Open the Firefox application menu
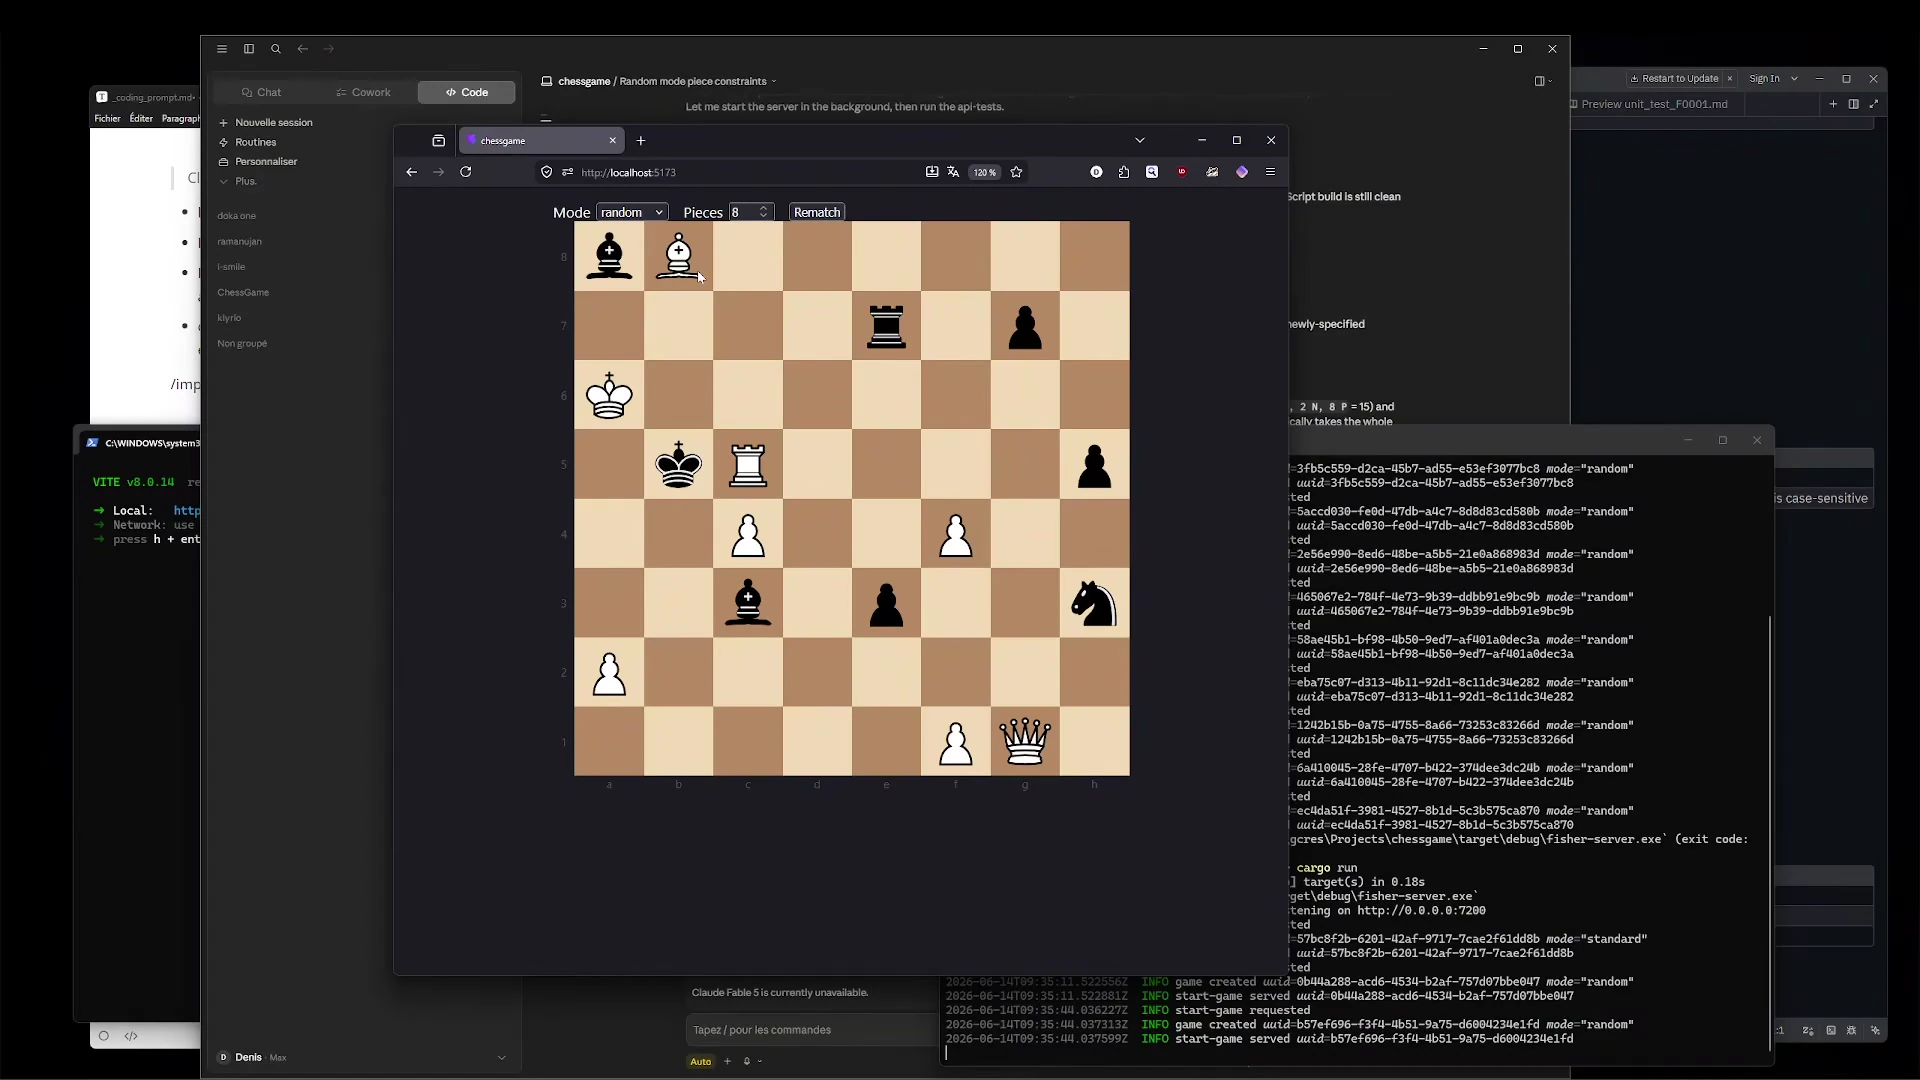1920x1080 pixels. coord(1271,172)
